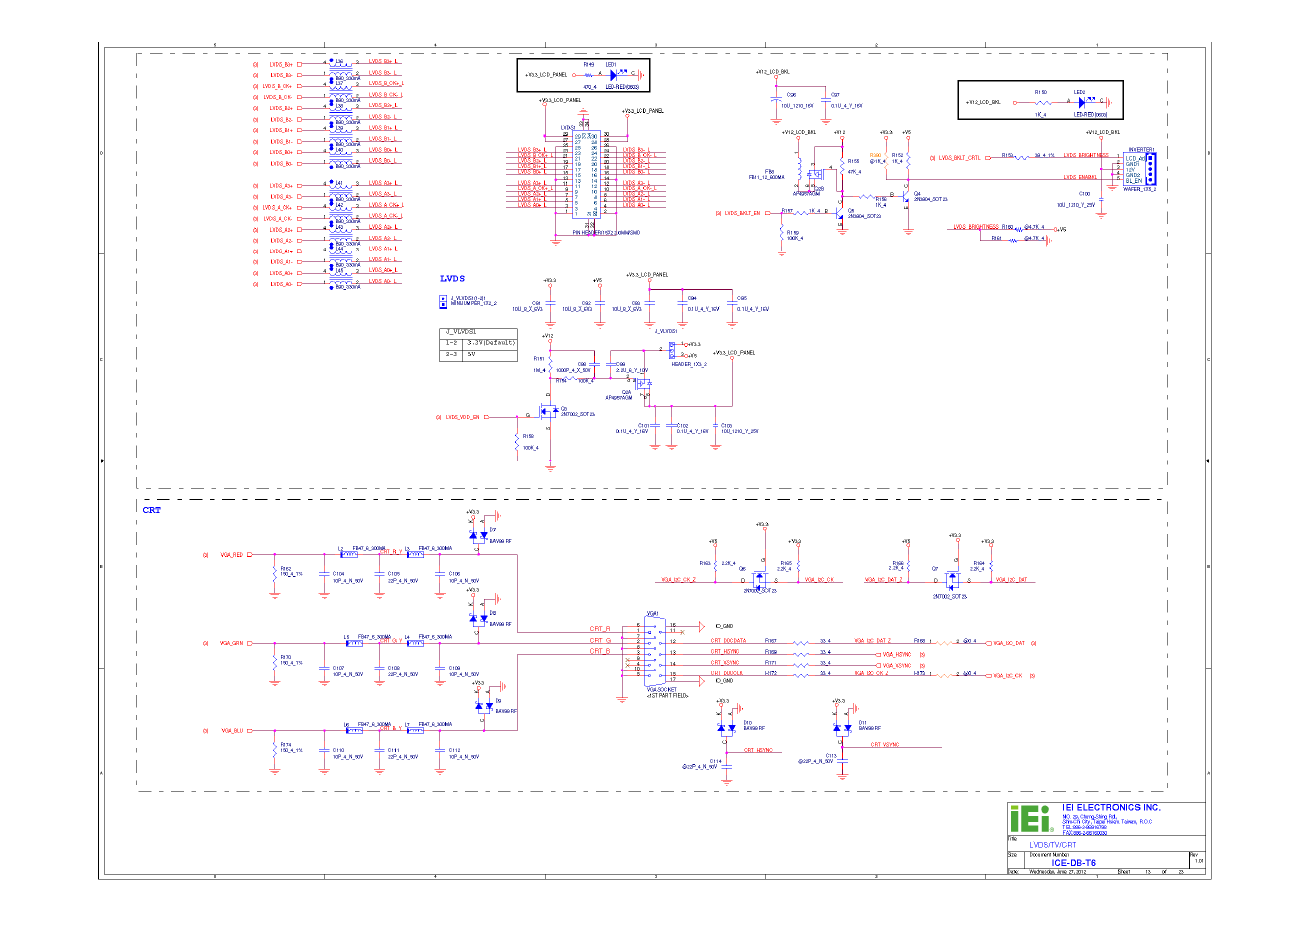Viewport: 1313px width, 928px height.
Task: Click the ICE-DB-T6 document number
Action: 1073,863
